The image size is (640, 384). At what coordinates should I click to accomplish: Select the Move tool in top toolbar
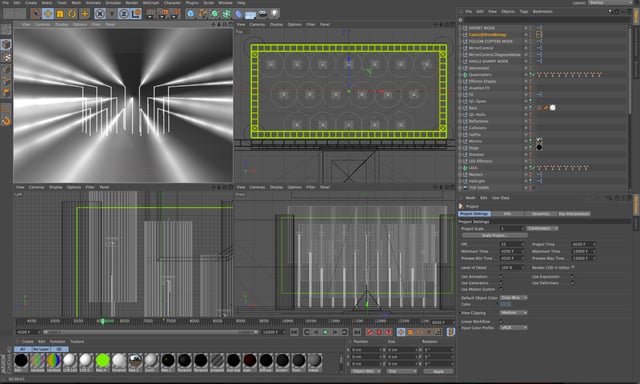coord(48,14)
